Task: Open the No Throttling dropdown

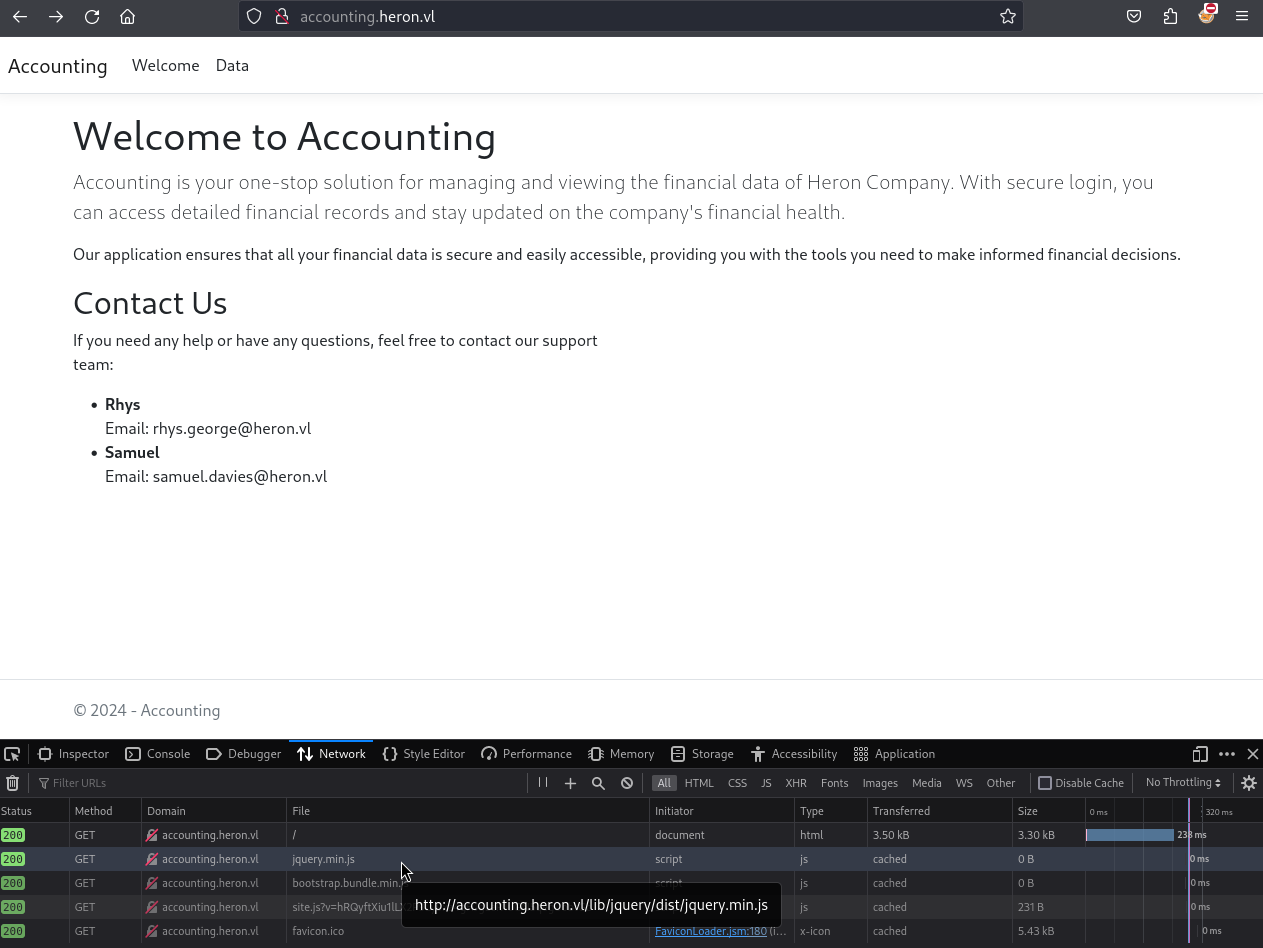Action: [x=1183, y=783]
